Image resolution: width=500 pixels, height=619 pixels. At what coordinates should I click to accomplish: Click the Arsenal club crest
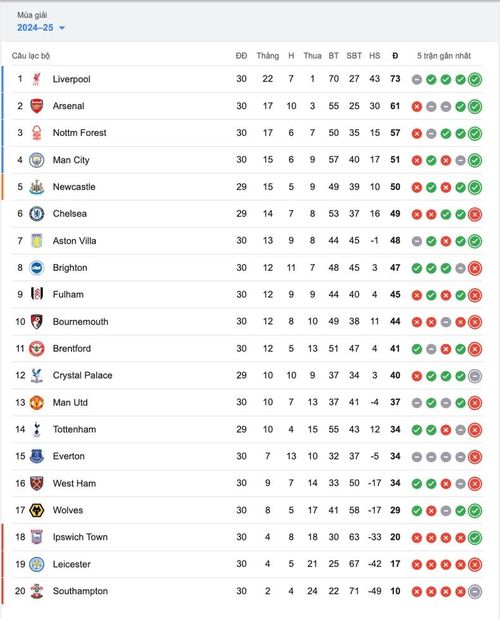pyautogui.click(x=37, y=106)
